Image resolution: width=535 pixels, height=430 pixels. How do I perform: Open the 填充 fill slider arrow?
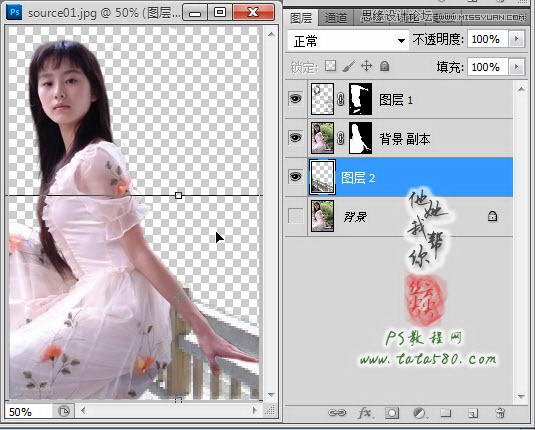[516, 66]
